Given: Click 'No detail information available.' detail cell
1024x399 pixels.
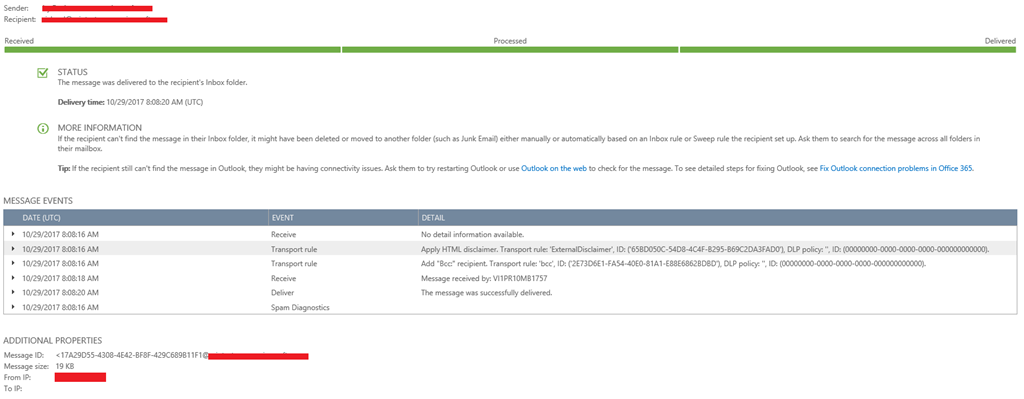Looking at the screenshot, I should coord(473,233).
